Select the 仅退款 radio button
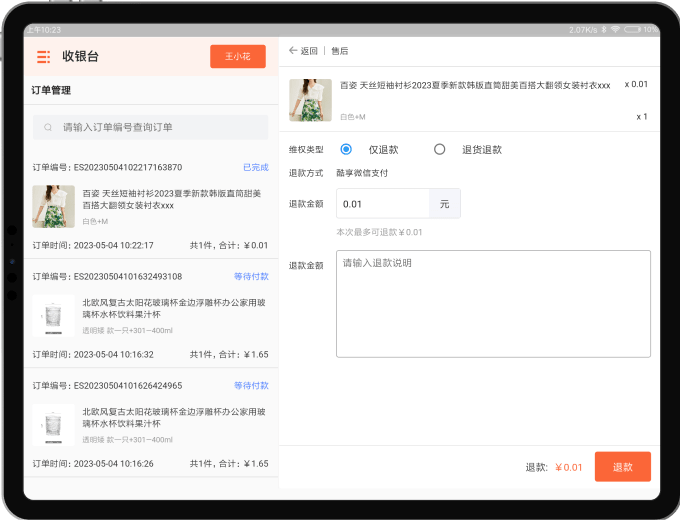This screenshot has height=520, width=680. [x=346, y=149]
